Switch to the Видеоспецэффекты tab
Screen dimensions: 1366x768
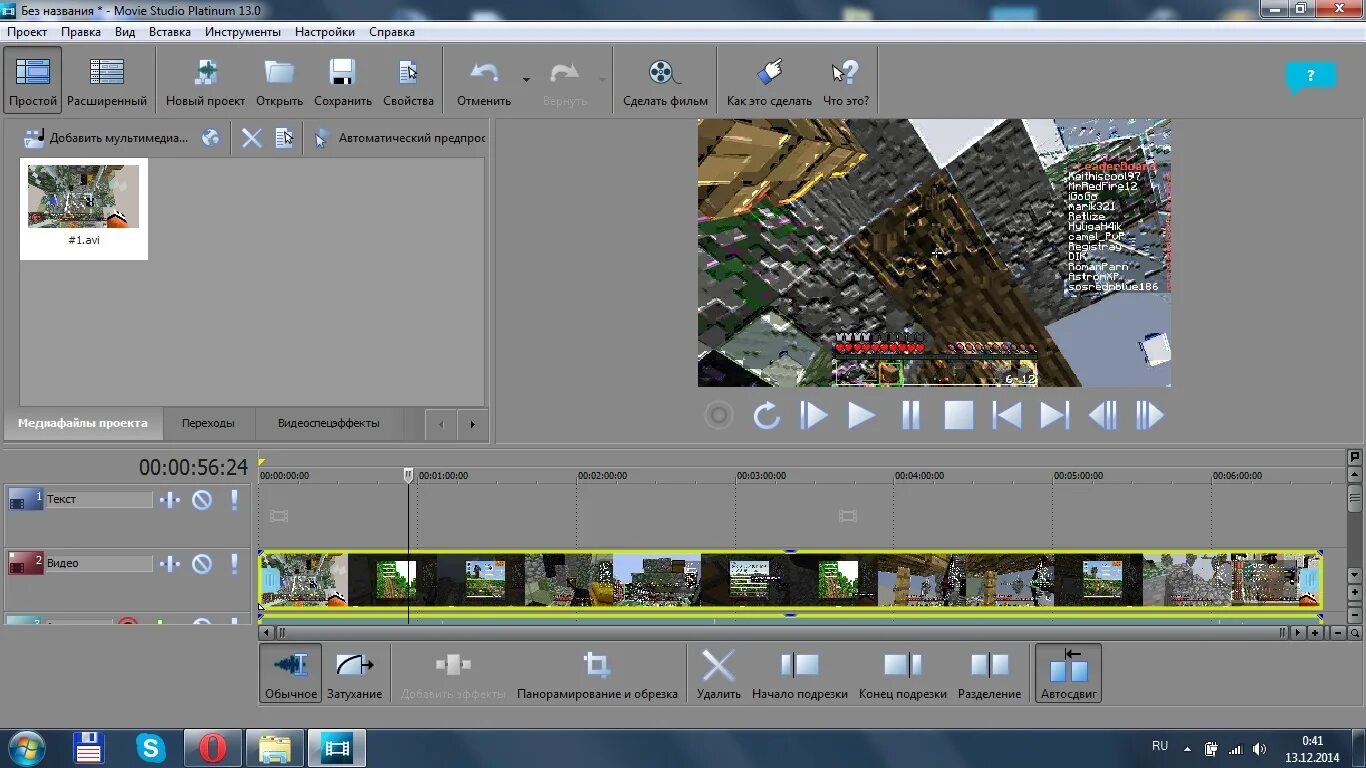click(329, 423)
